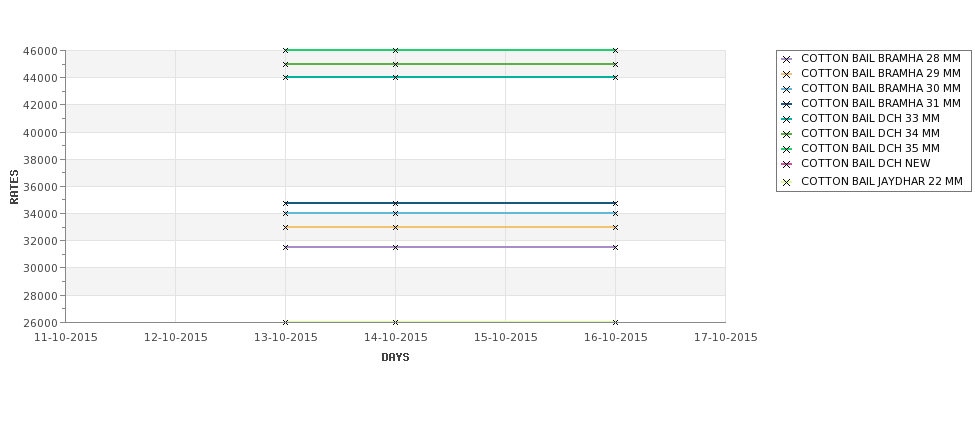Click the RATES axis title
975x429 pixels.
tap(14, 187)
